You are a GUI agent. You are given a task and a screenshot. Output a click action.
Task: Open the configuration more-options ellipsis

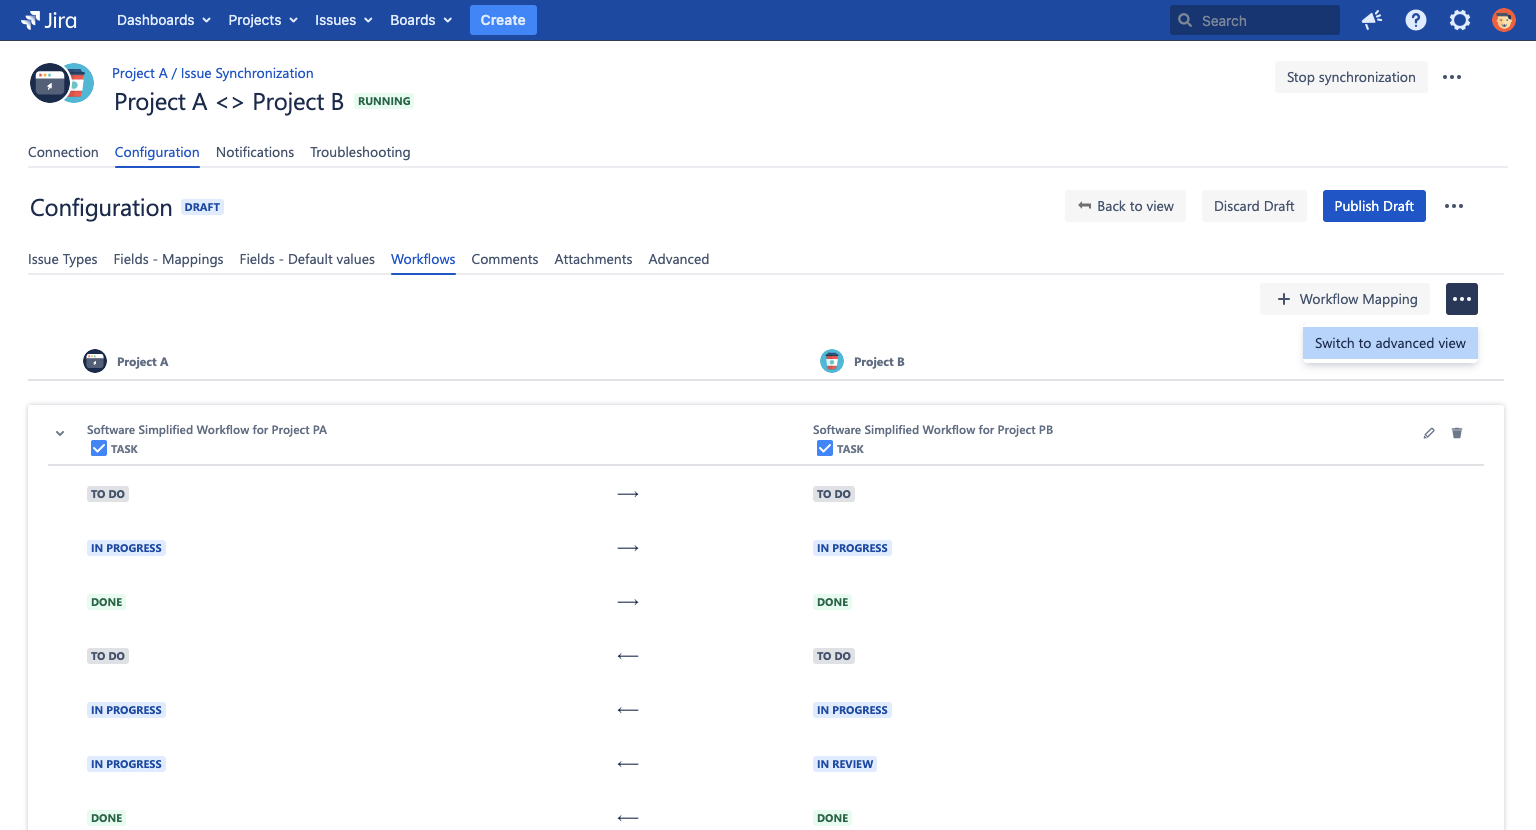coord(1454,206)
